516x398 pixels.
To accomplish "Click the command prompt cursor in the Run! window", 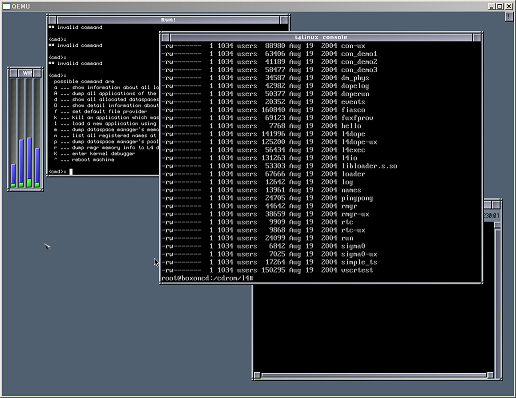I will pos(71,172).
